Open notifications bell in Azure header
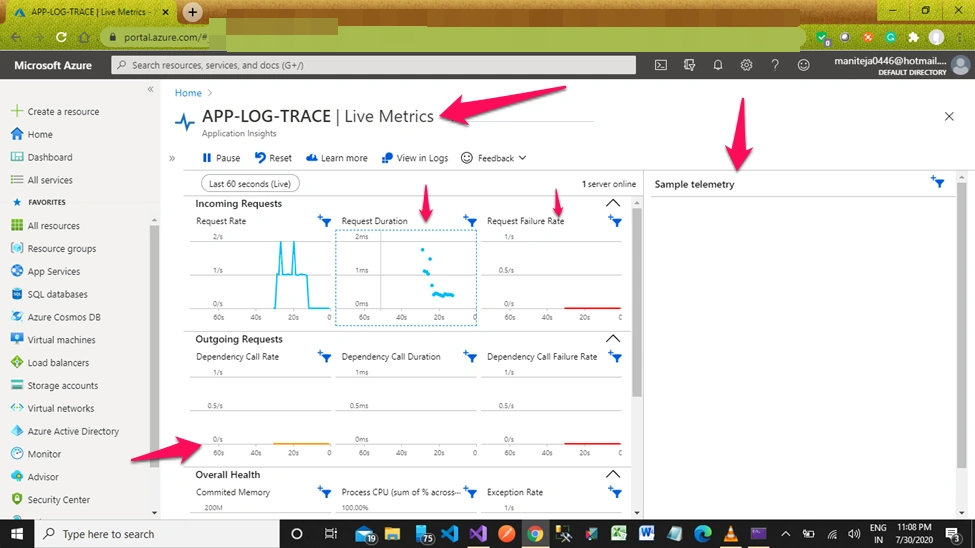Screen dimensions: 975x548 718,65
